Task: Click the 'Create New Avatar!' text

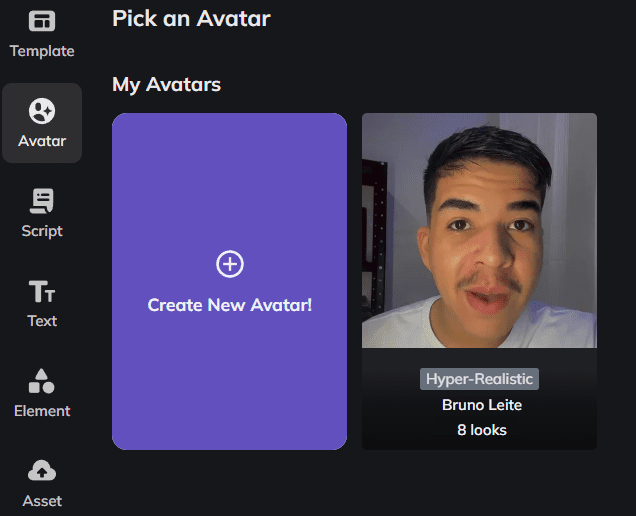Action: pos(230,305)
